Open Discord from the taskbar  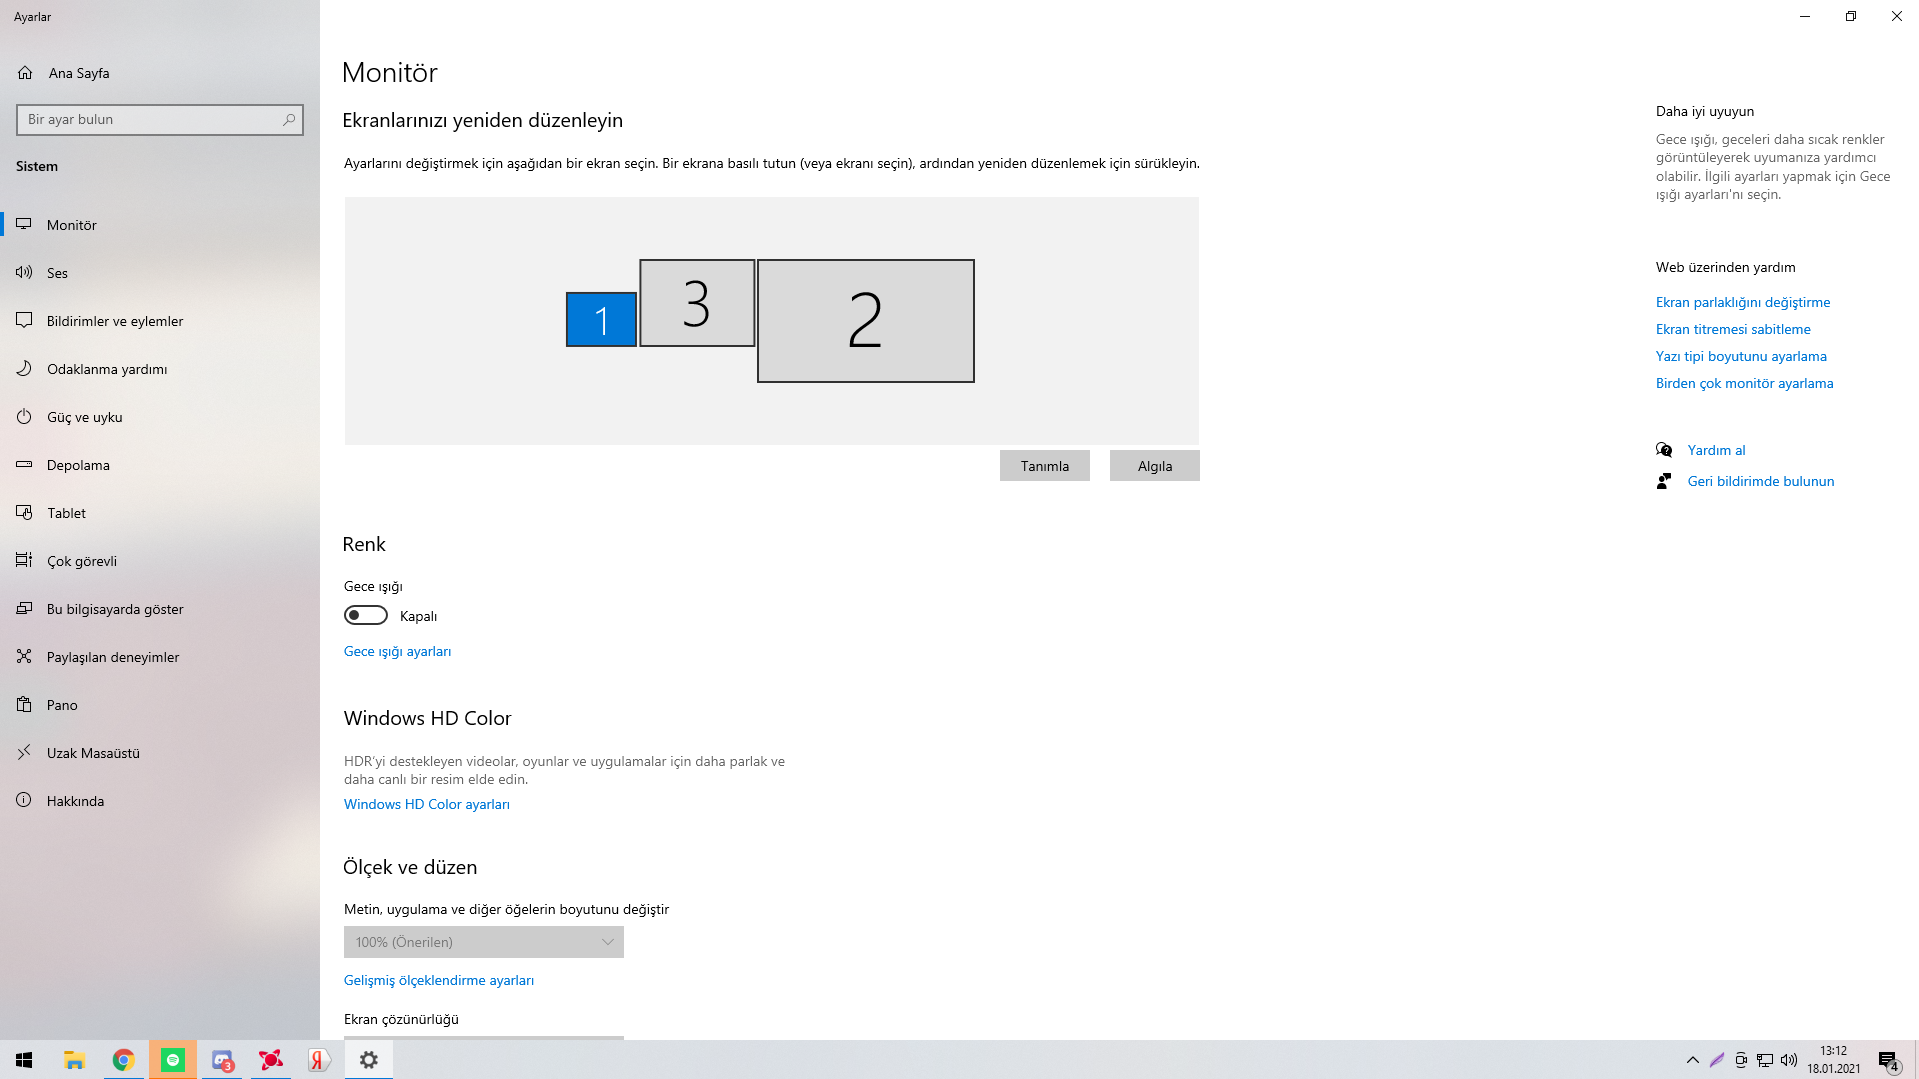(222, 1060)
